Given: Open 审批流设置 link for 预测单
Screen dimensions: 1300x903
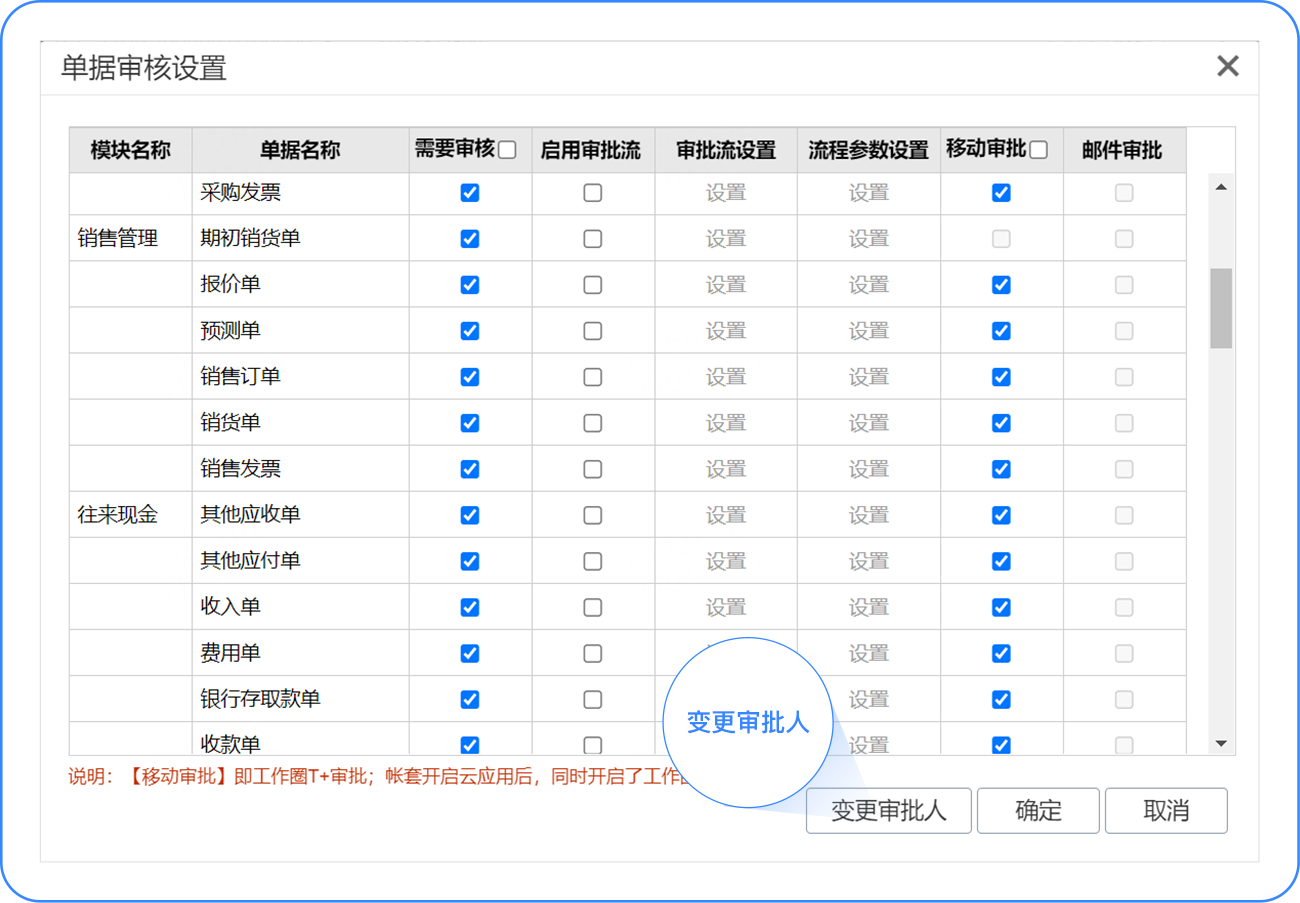Looking at the screenshot, I should pos(725,331).
